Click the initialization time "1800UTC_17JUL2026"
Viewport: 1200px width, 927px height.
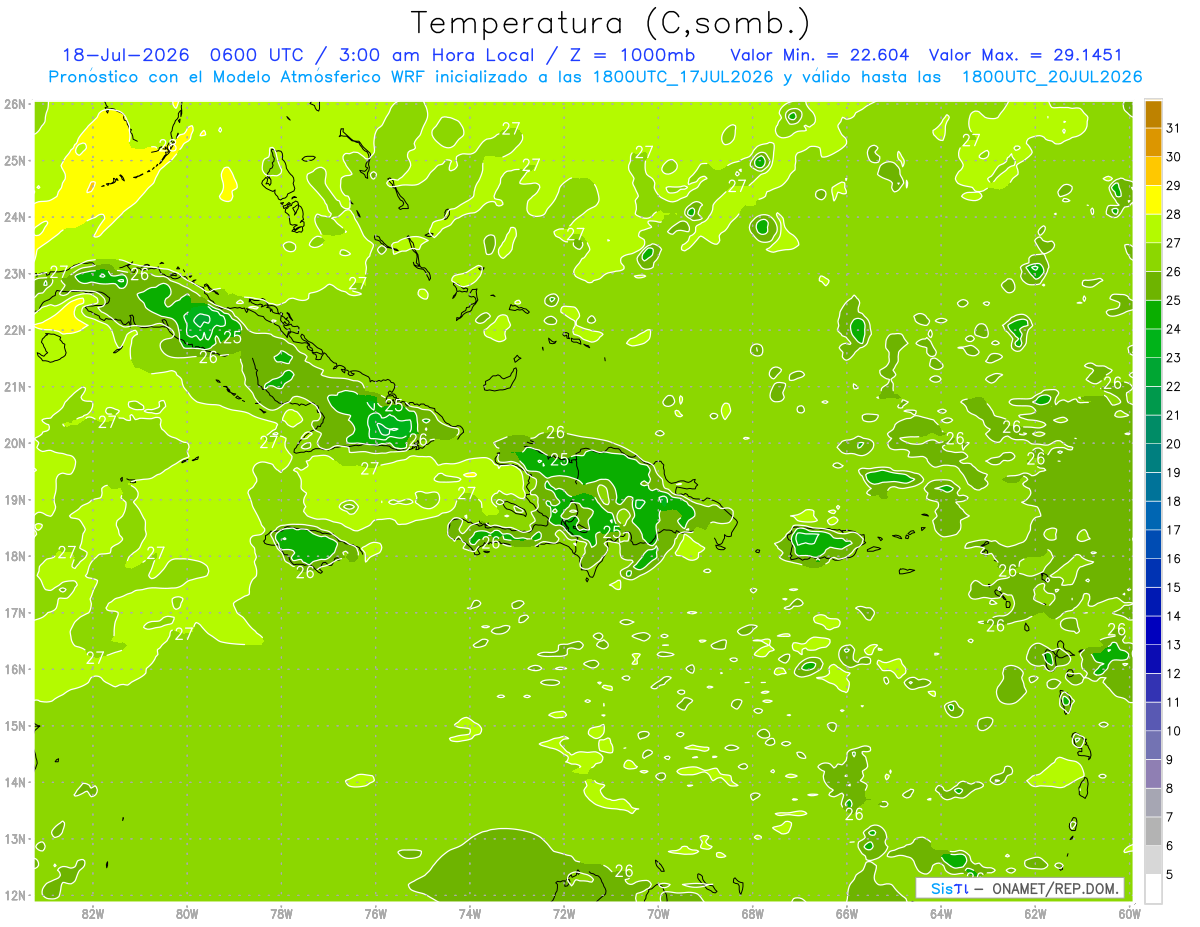click(x=683, y=77)
